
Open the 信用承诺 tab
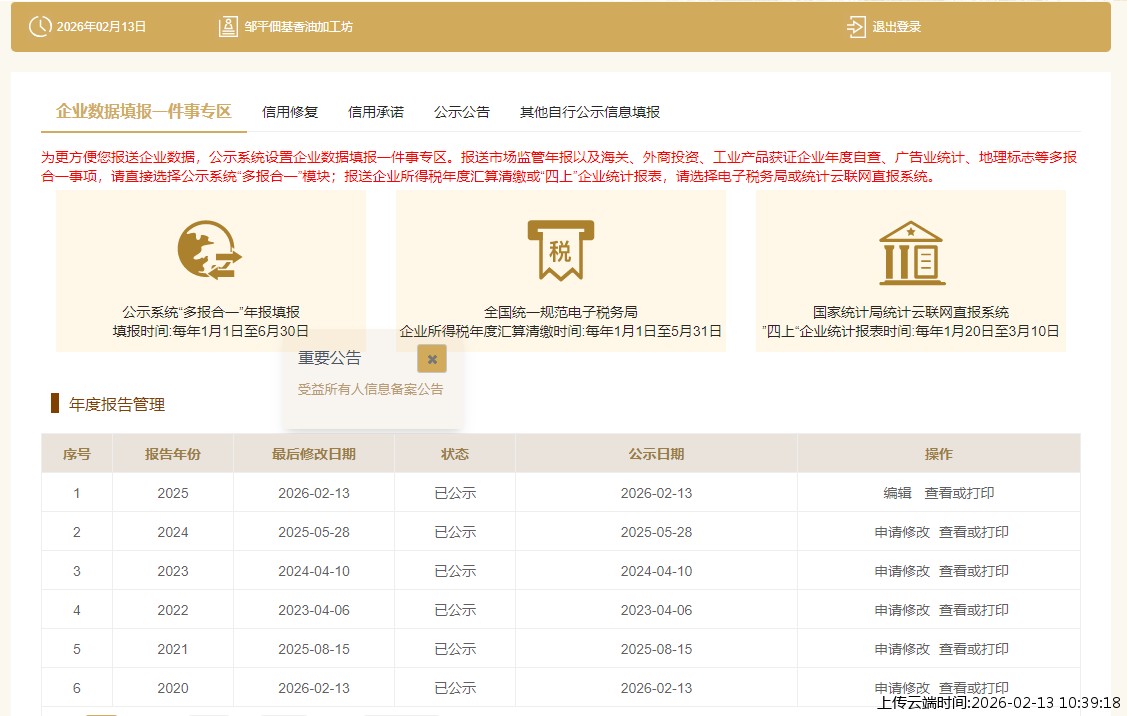click(374, 111)
